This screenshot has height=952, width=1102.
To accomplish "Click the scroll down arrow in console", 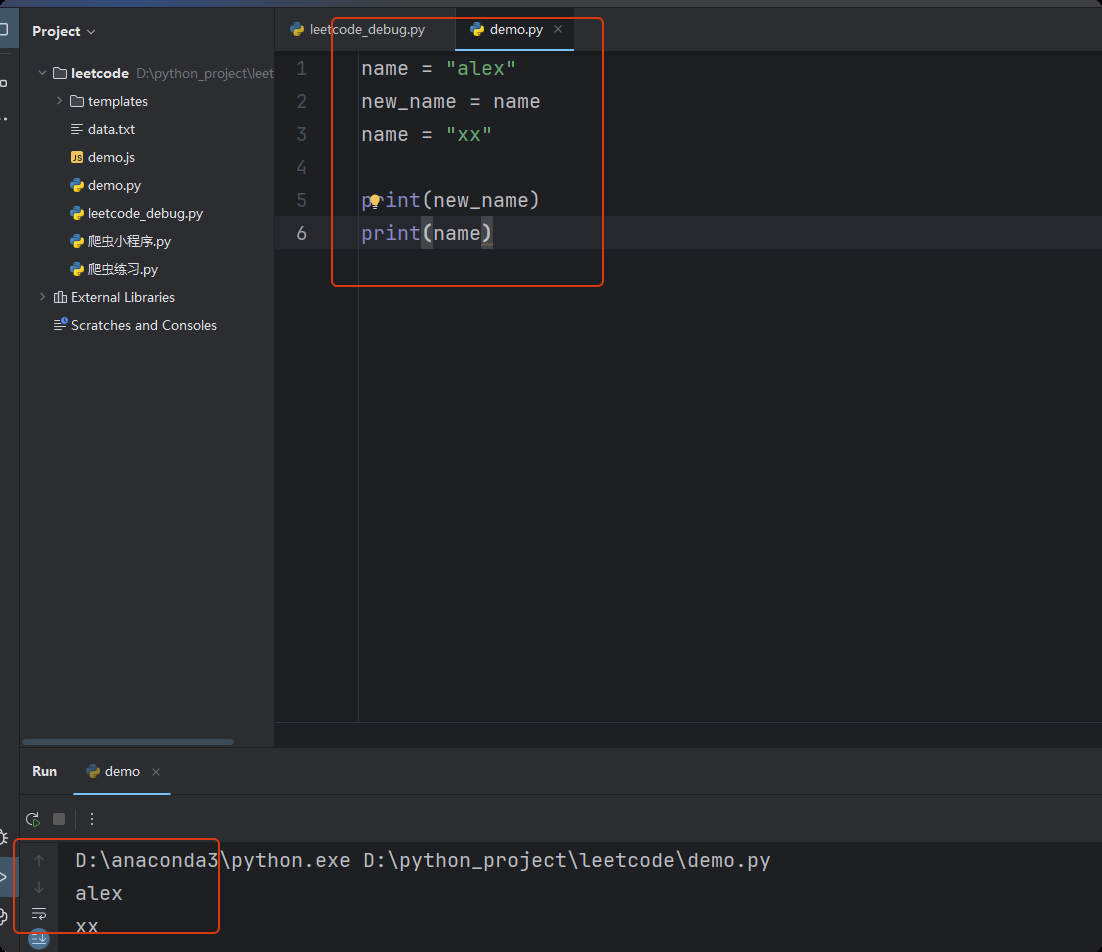I will click(x=39, y=887).
